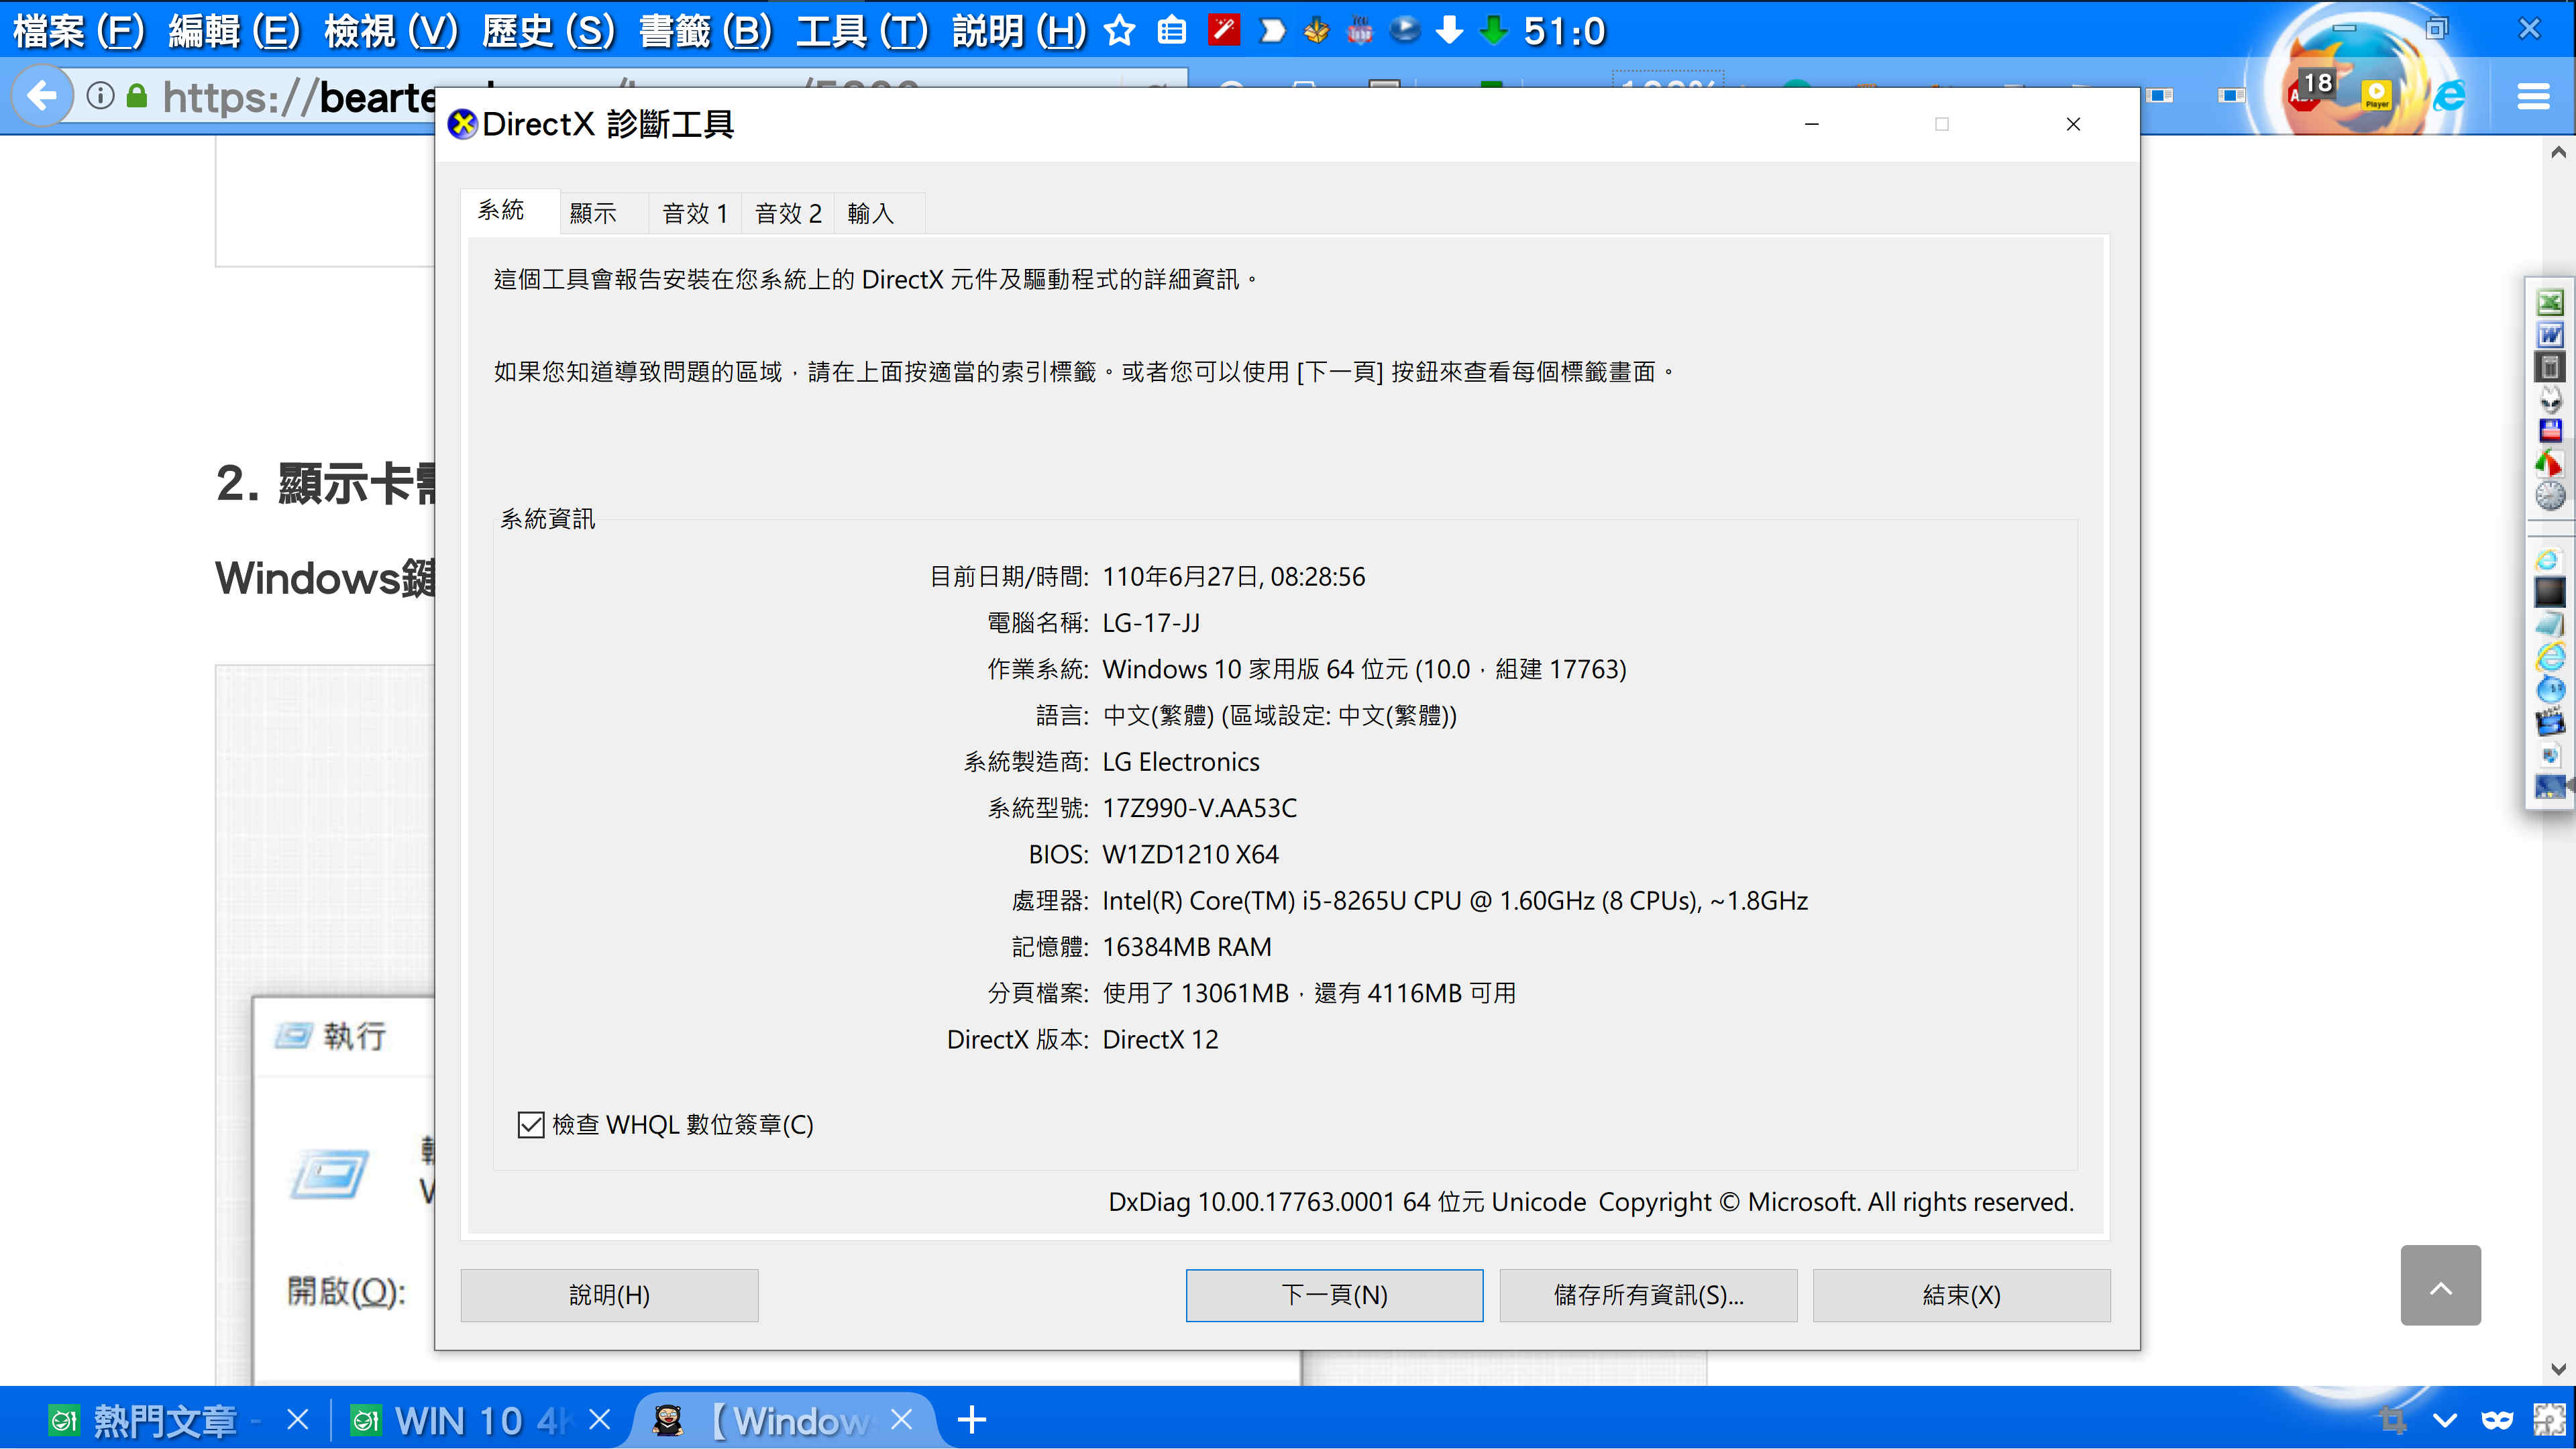Click the notepad icon in side dock

pos(2550,624)
